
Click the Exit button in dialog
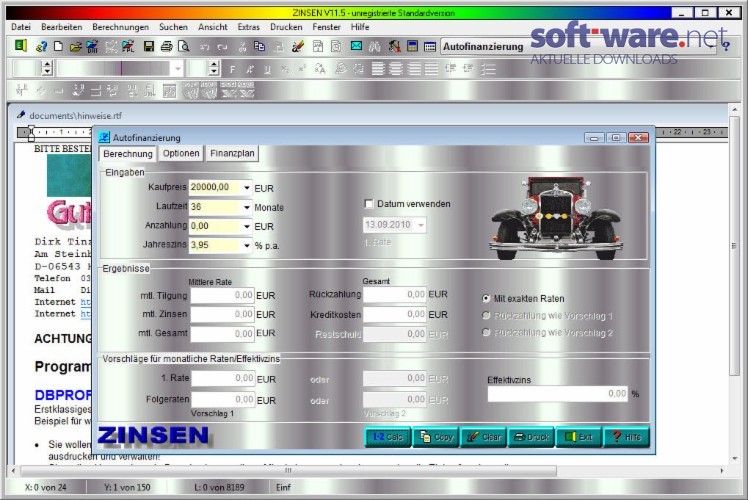click(x=579, y=437)
